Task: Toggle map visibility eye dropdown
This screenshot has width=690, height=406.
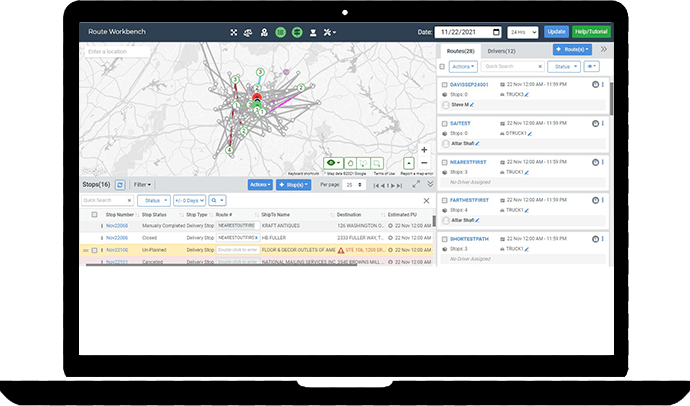Action: [x=335, y=162]
